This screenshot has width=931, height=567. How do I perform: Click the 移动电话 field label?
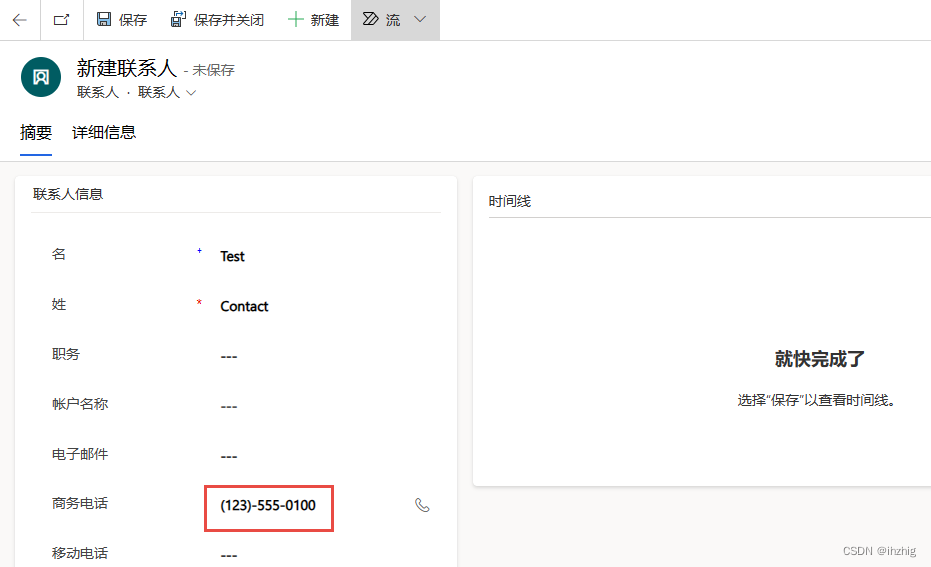(80, 553)
